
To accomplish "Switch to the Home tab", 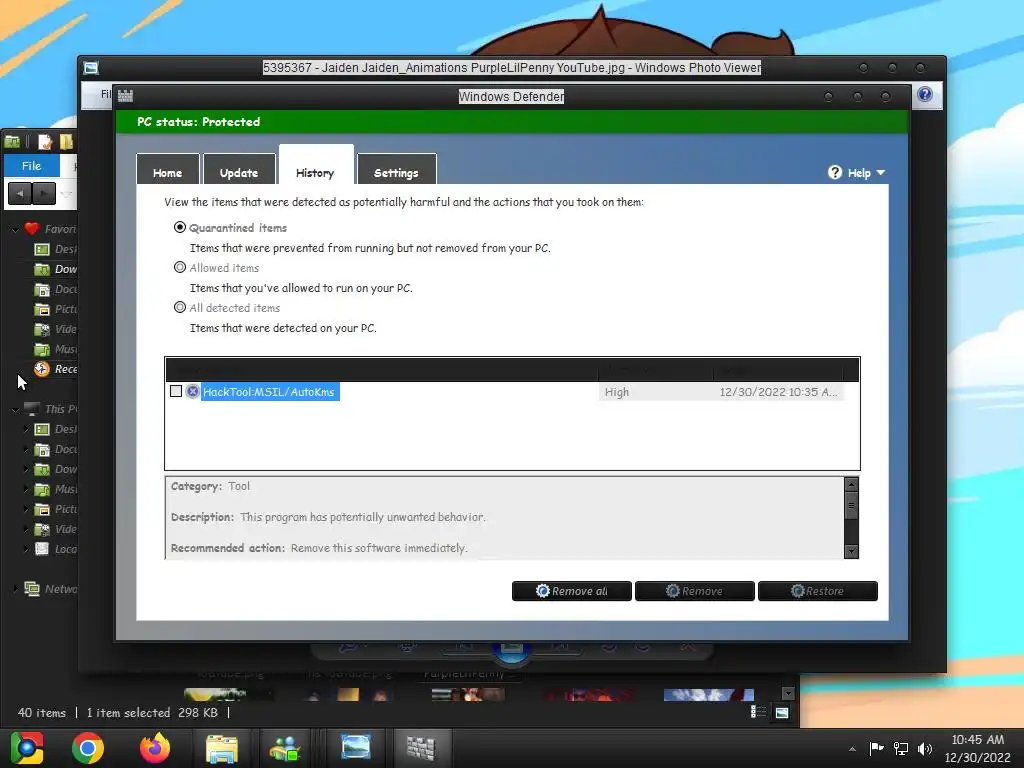I will coord(168,171).
